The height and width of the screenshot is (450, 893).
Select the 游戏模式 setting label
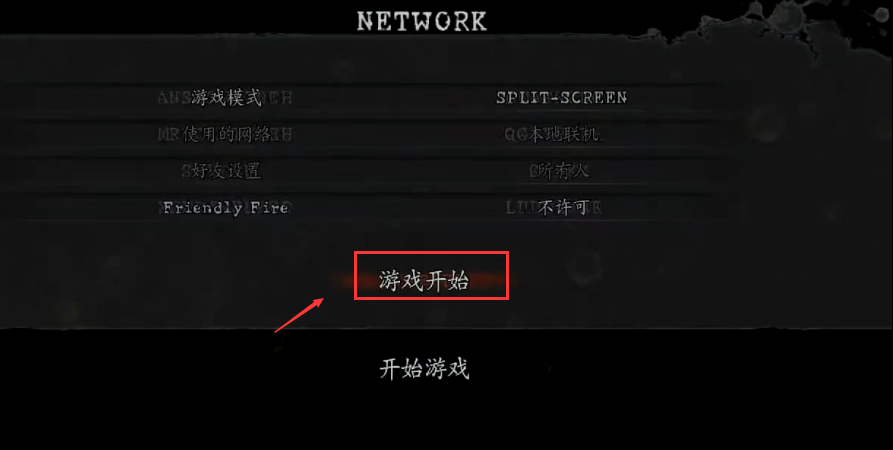[227, 97]
